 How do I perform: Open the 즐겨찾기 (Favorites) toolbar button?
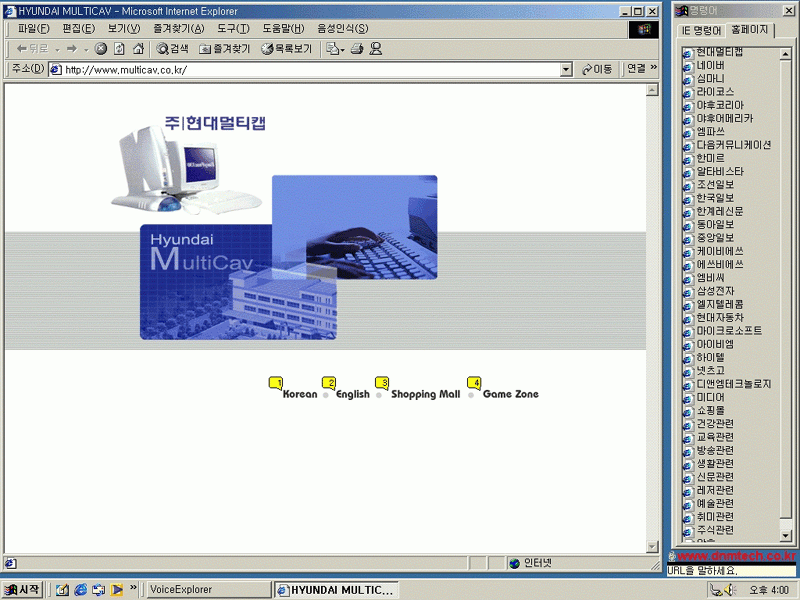click(x=224, y=49)
